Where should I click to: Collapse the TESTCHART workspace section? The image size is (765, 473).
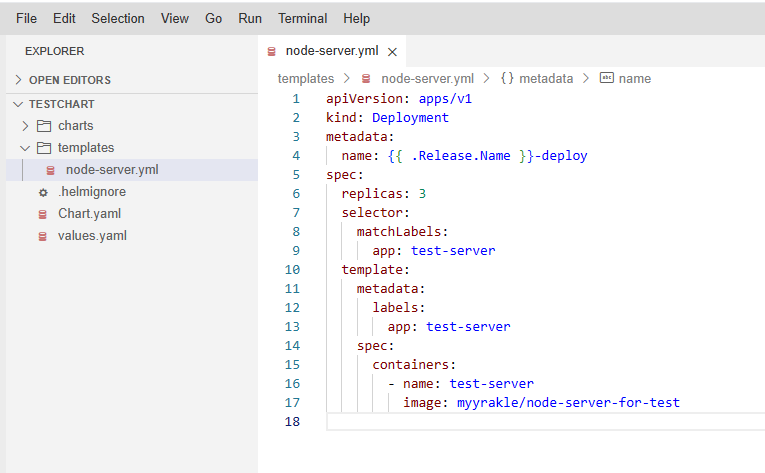click(x=18, y=104)
